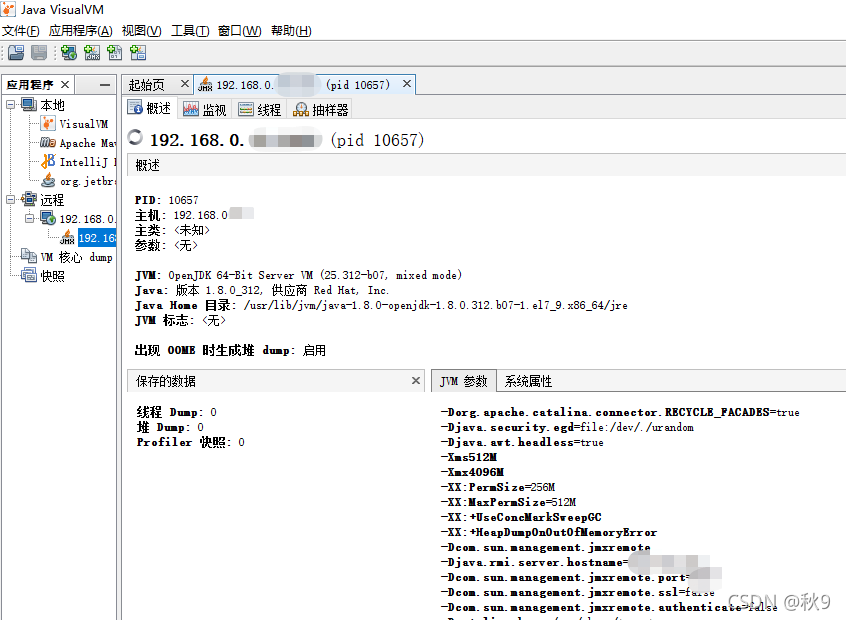Select the JVM 参数 tab

(x=463, y=381)
